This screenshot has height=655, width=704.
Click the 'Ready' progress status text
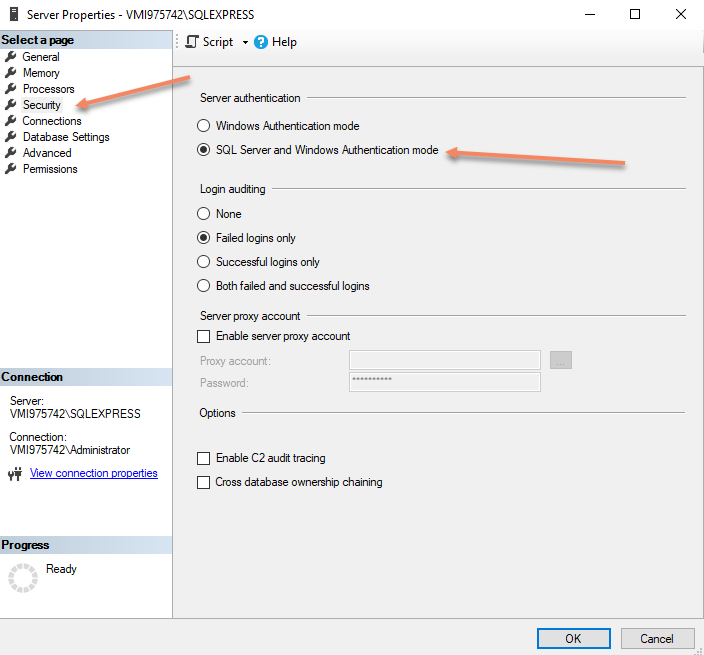61,569
